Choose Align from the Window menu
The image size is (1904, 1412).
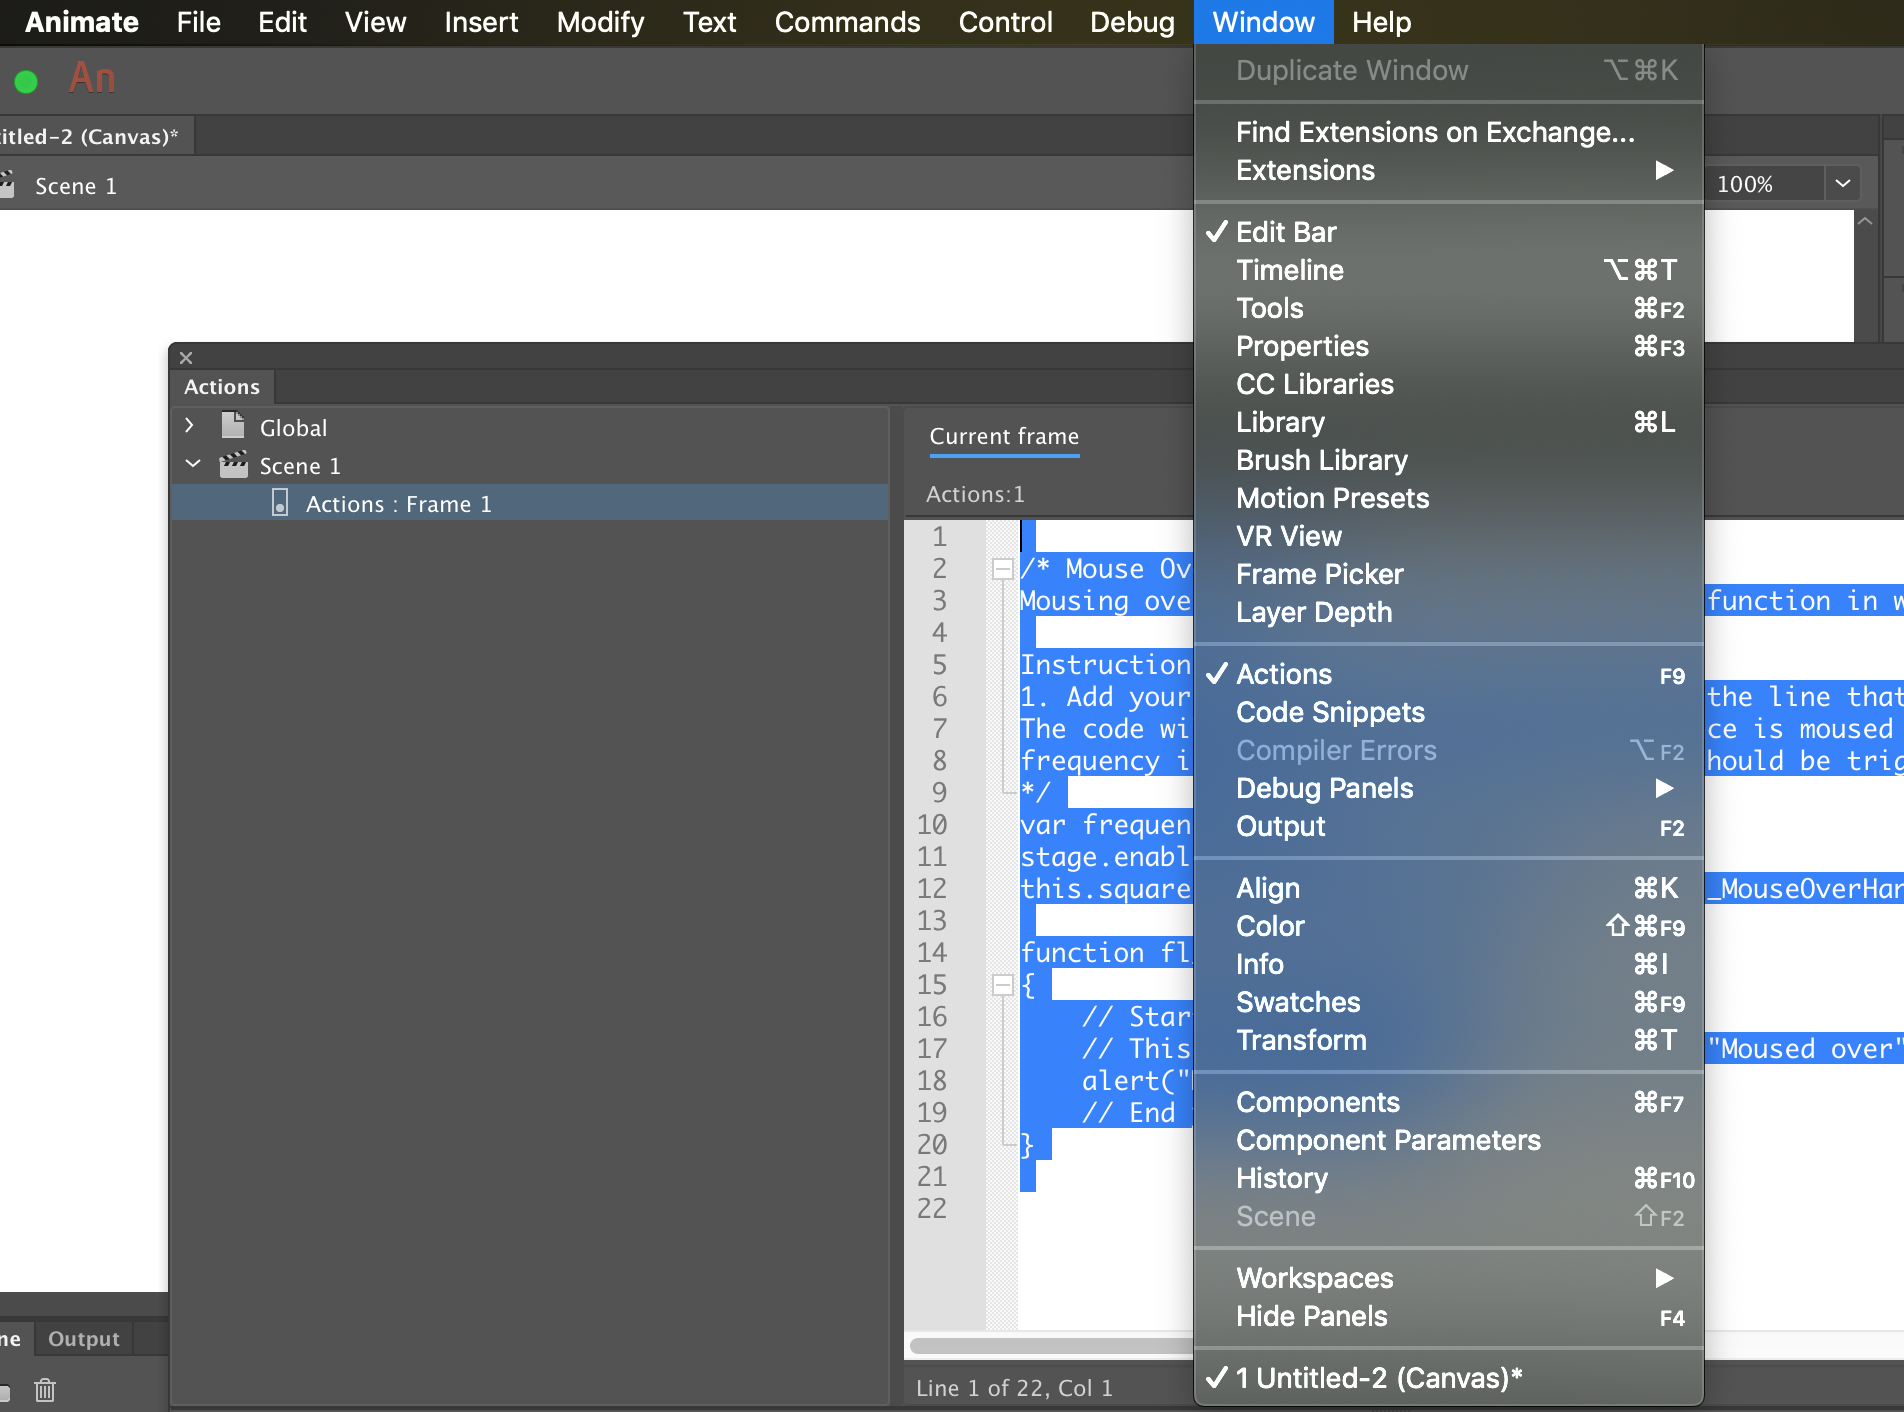point(1449,888)
